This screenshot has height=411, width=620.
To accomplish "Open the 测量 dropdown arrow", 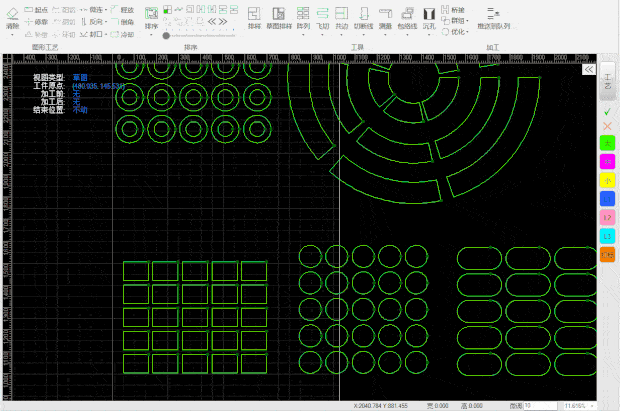I will pos(385,35).
